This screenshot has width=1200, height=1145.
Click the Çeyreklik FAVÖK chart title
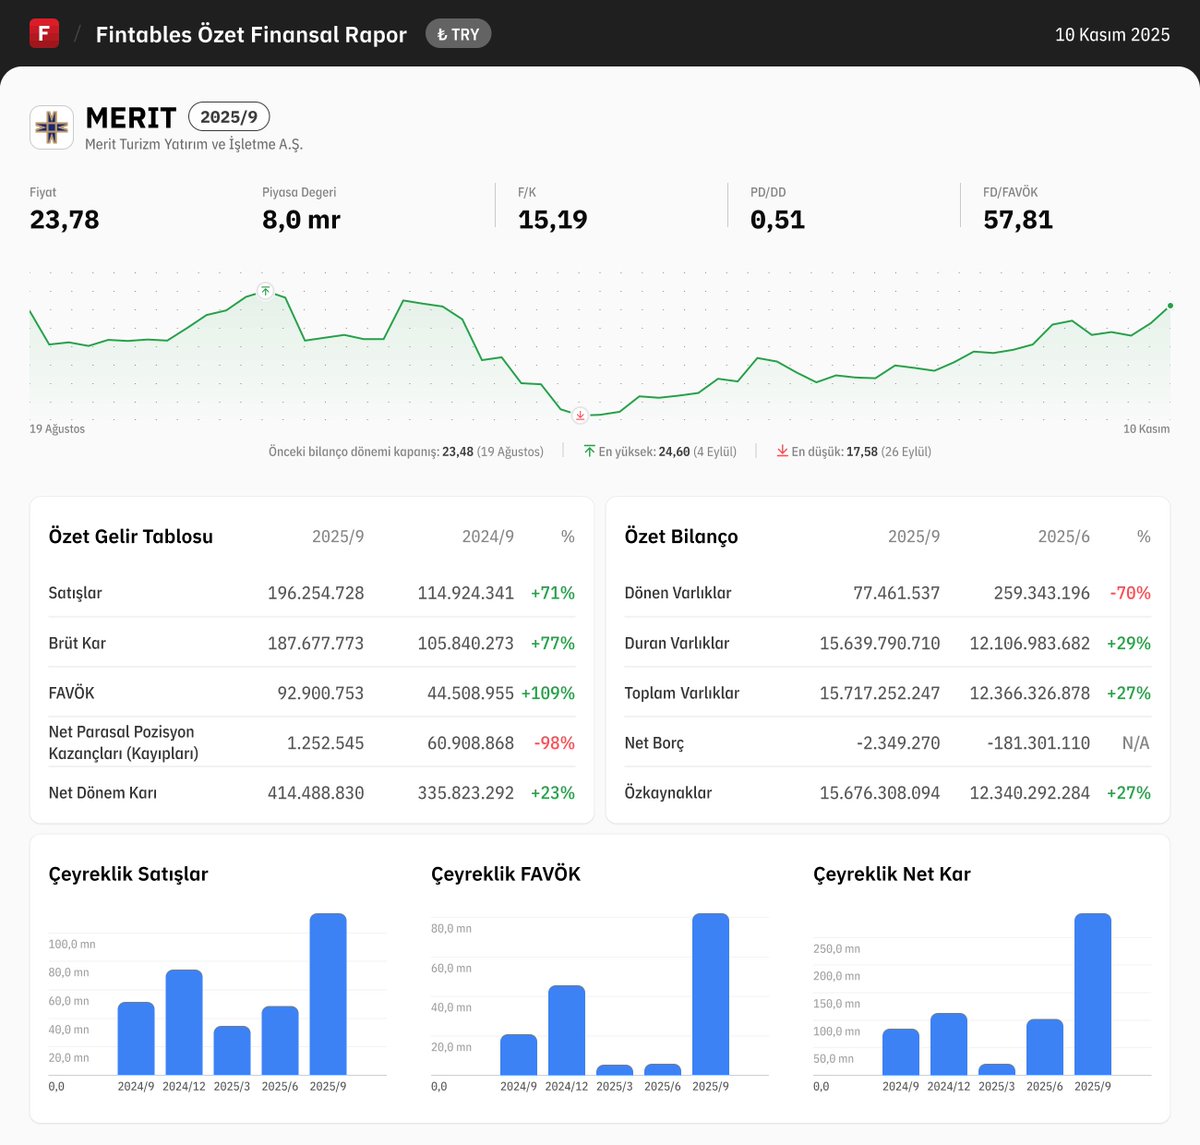(x=506, y=874)
